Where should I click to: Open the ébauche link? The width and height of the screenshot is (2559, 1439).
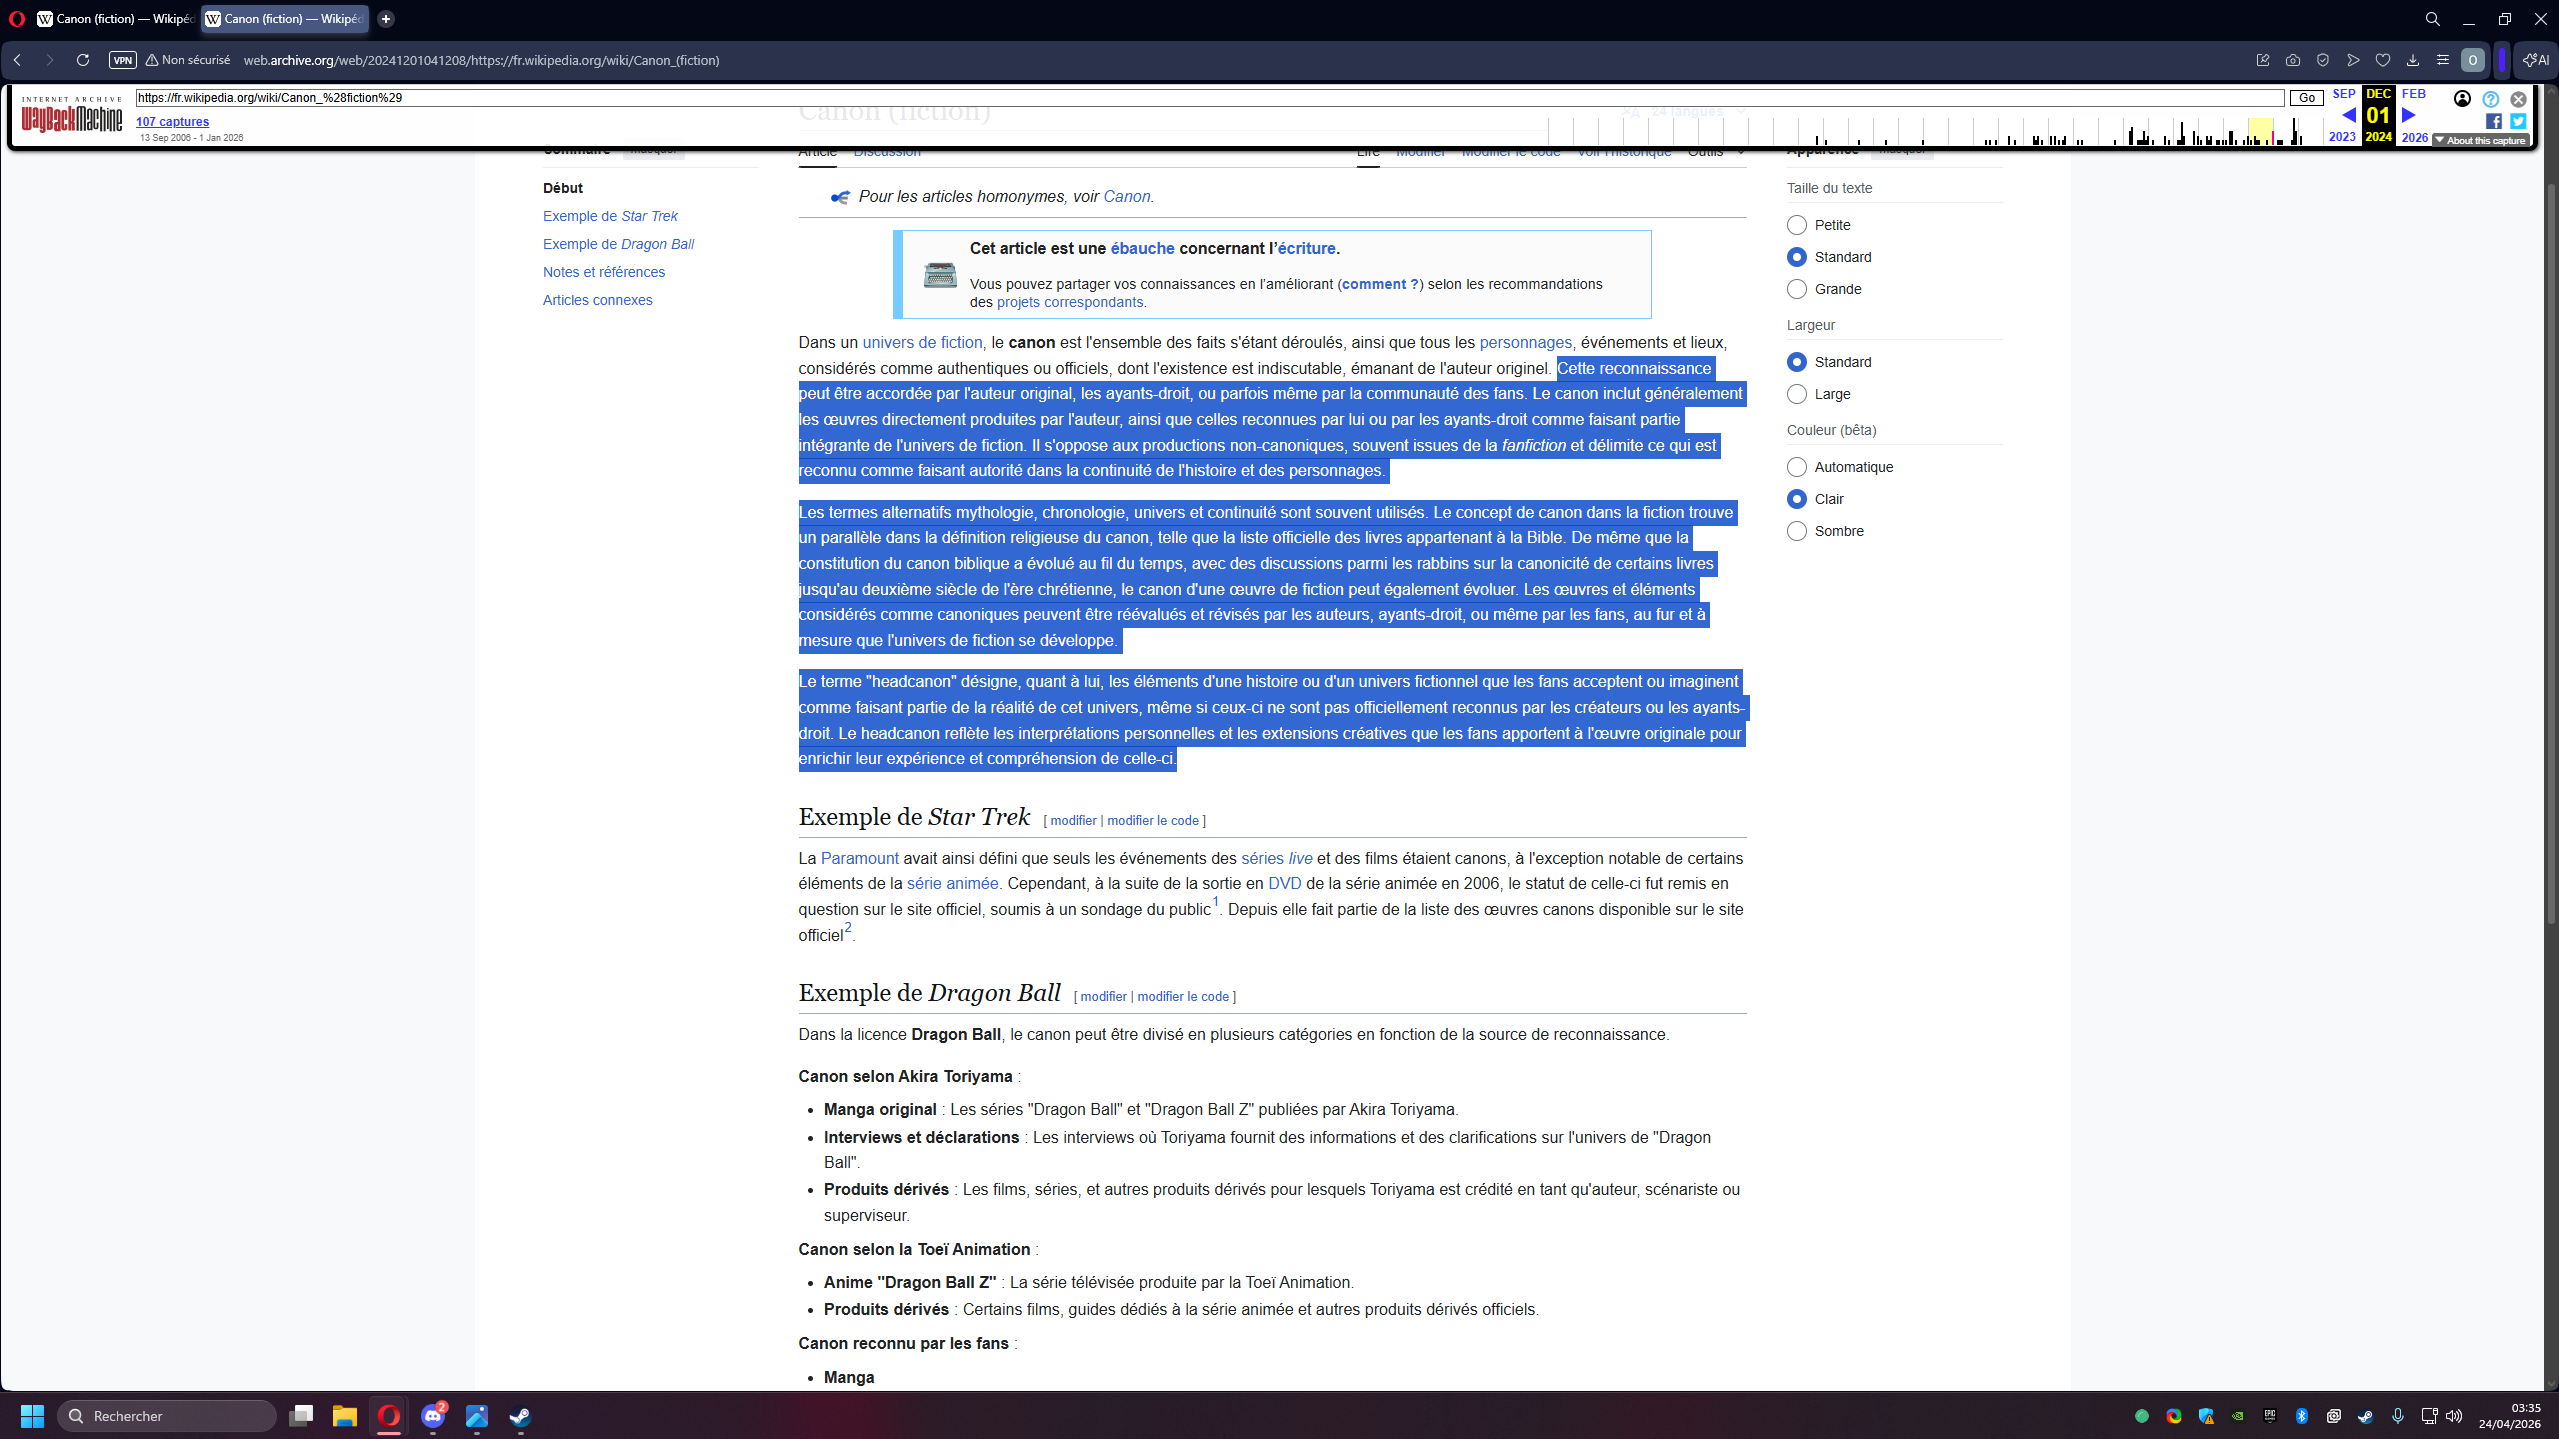tap(1142, 248)
